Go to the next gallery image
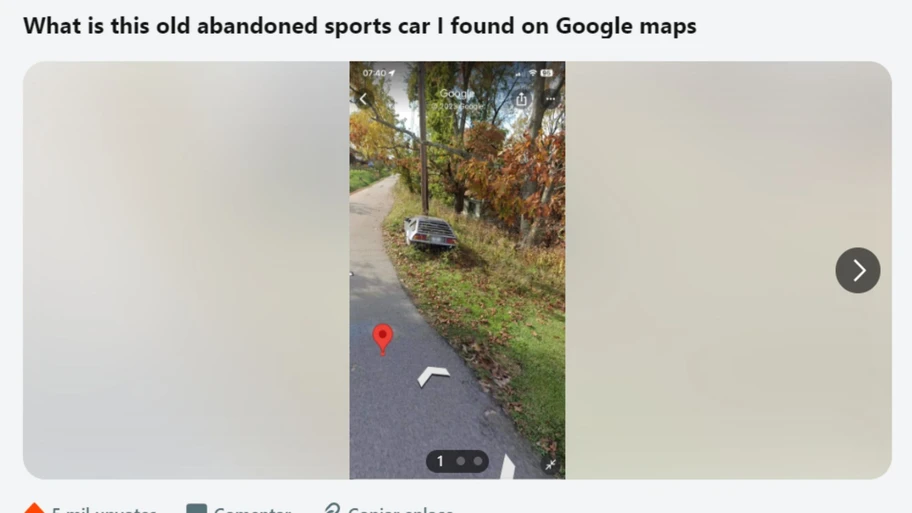912x513 pixels. click(857, 270)
